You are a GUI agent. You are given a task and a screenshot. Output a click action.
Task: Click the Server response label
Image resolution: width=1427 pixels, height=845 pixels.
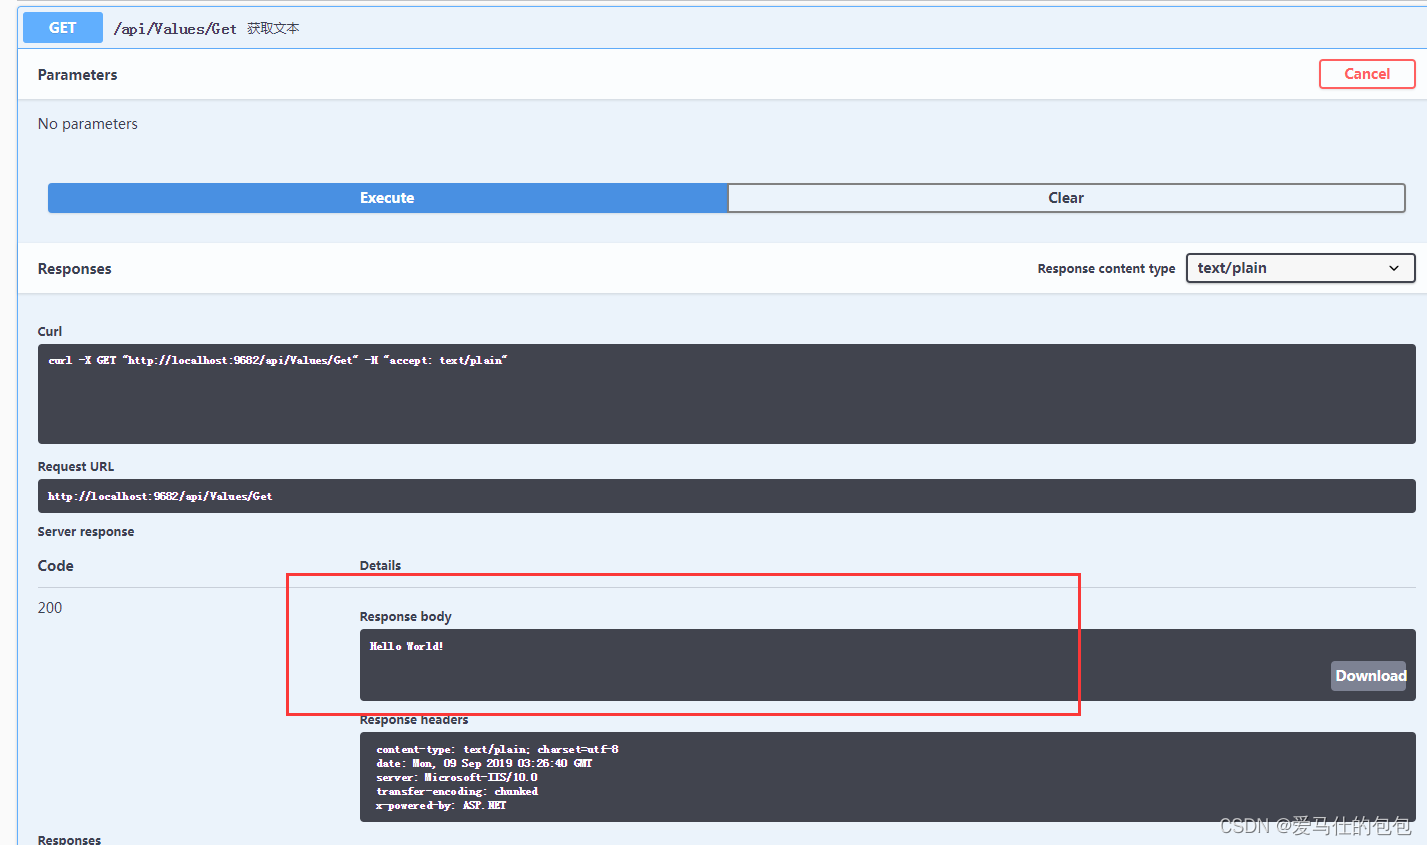86,531
